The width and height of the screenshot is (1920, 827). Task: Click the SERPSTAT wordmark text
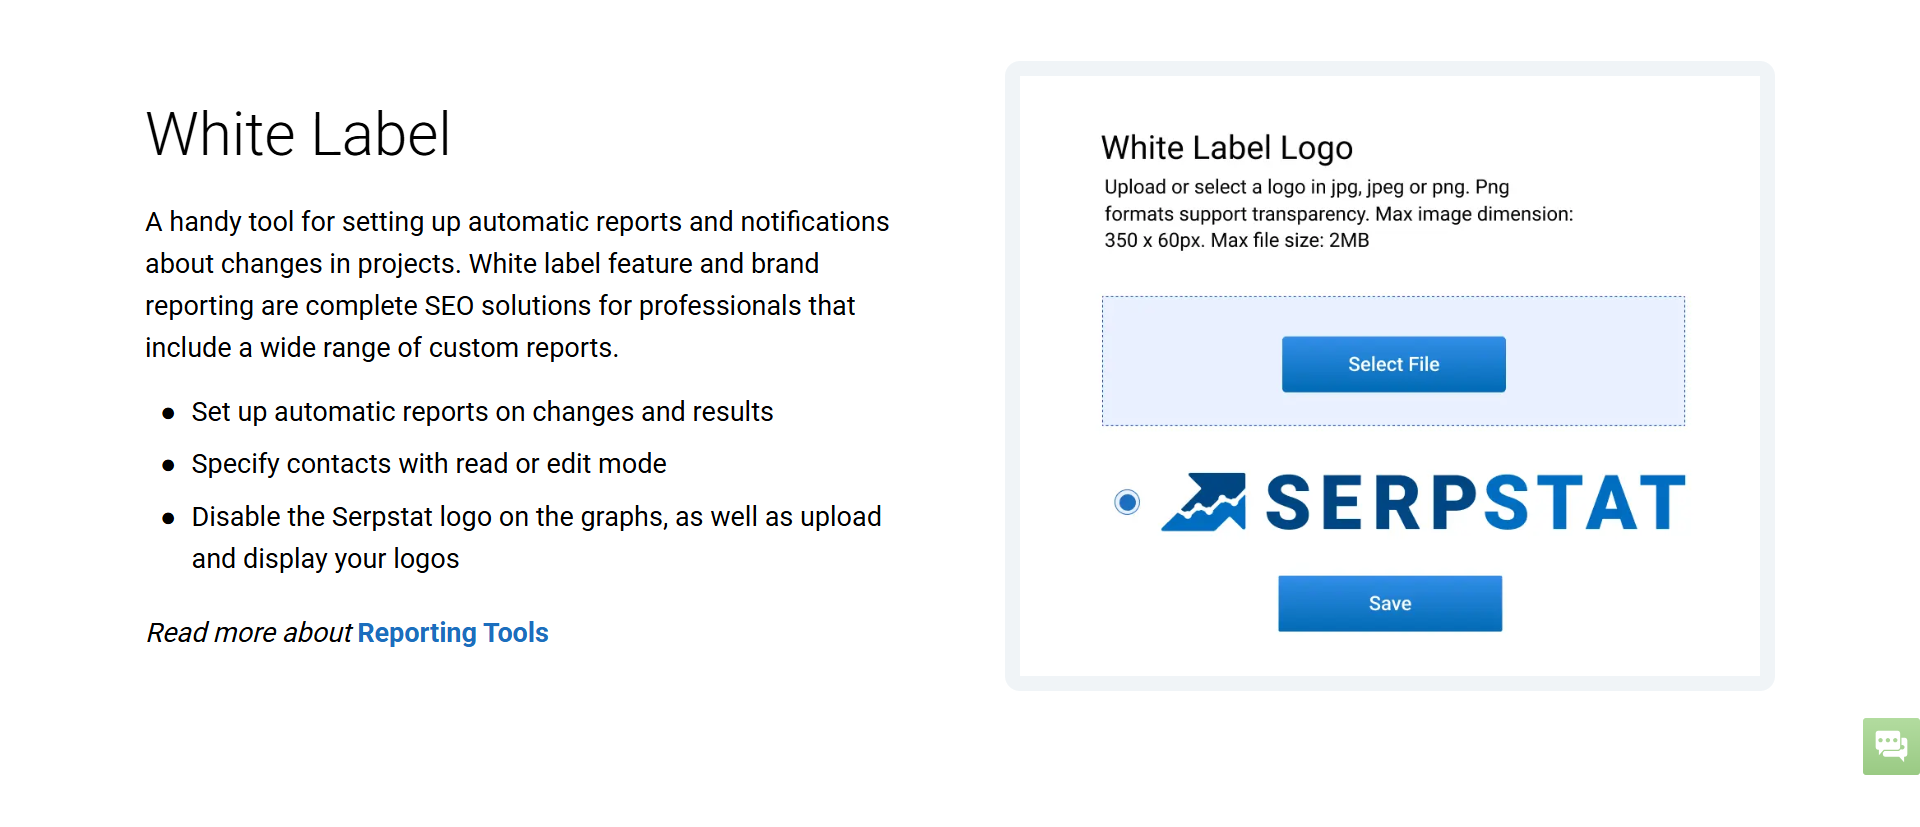1475,502
